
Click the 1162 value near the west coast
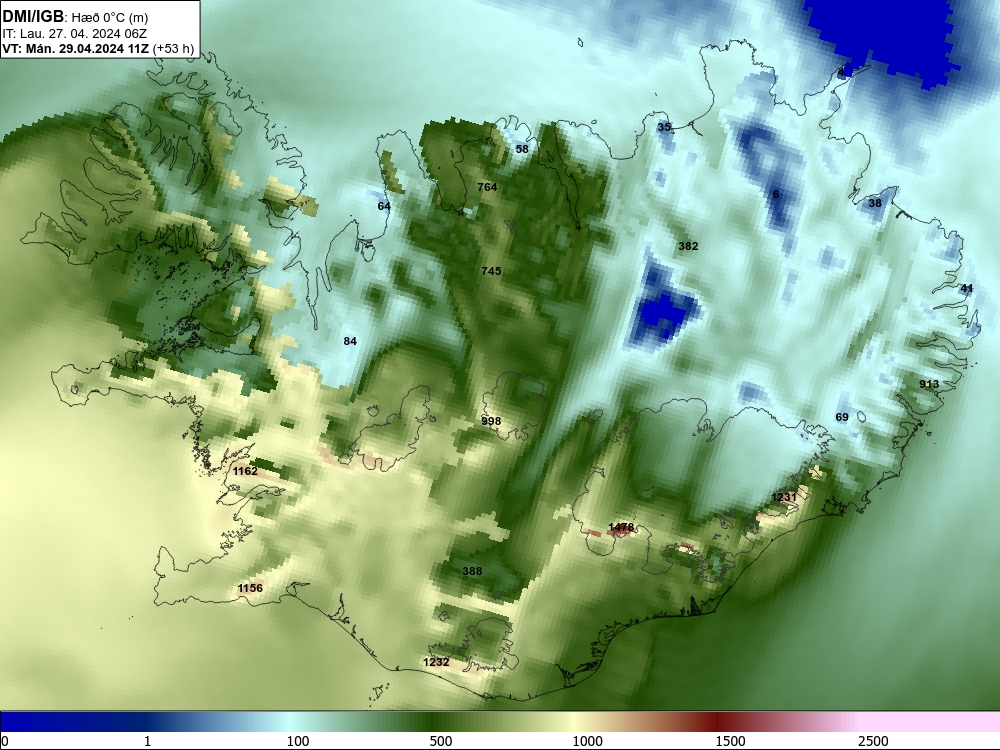(245, 471)
